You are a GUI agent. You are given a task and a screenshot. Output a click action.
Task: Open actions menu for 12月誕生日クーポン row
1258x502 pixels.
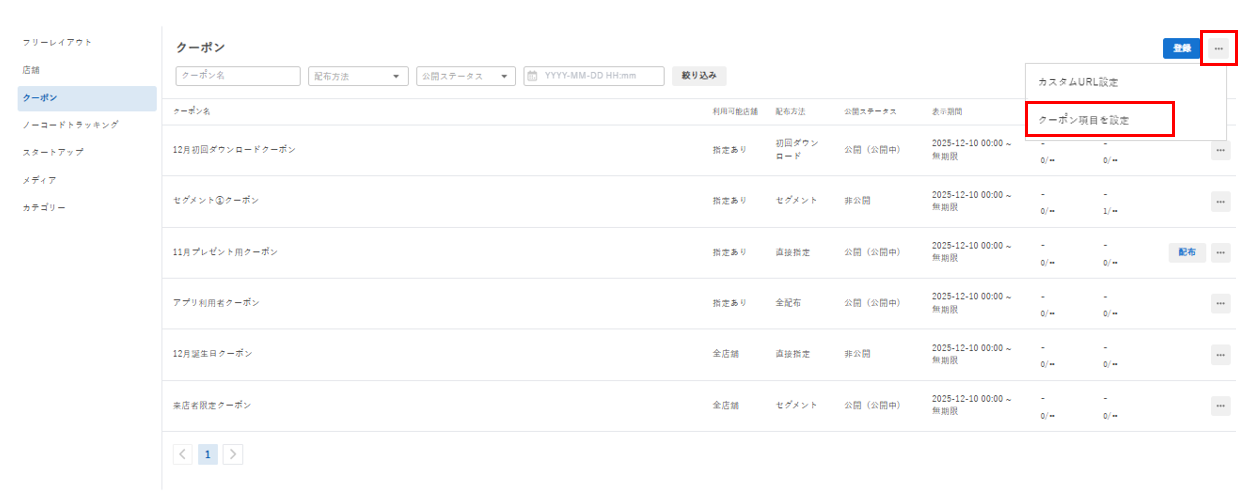pos(1220,355)
